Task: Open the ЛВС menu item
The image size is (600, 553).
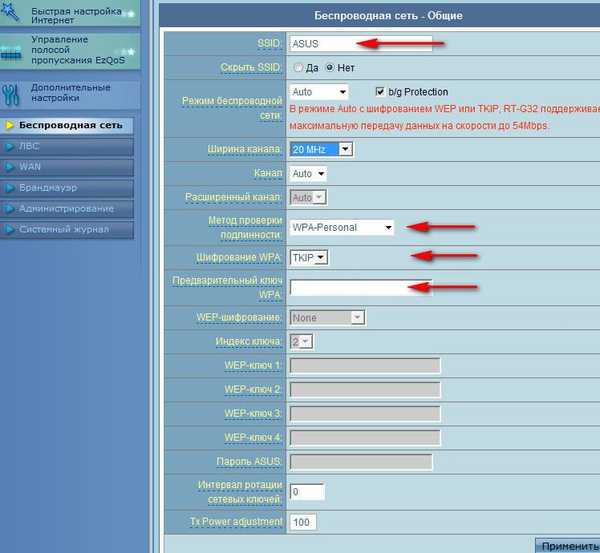Action: coord(67,147)
